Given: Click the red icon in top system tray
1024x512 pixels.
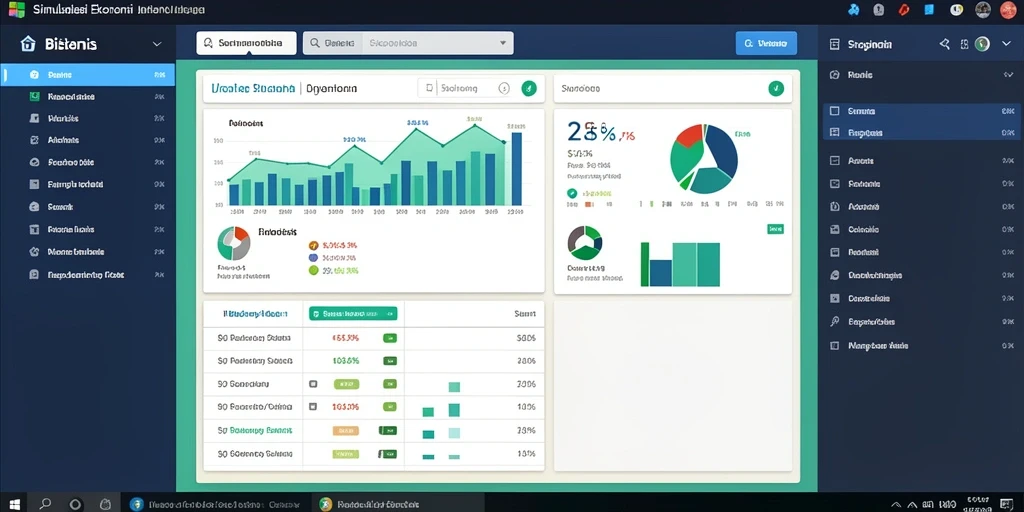Looking at the screenshot, I should (904, 9).
